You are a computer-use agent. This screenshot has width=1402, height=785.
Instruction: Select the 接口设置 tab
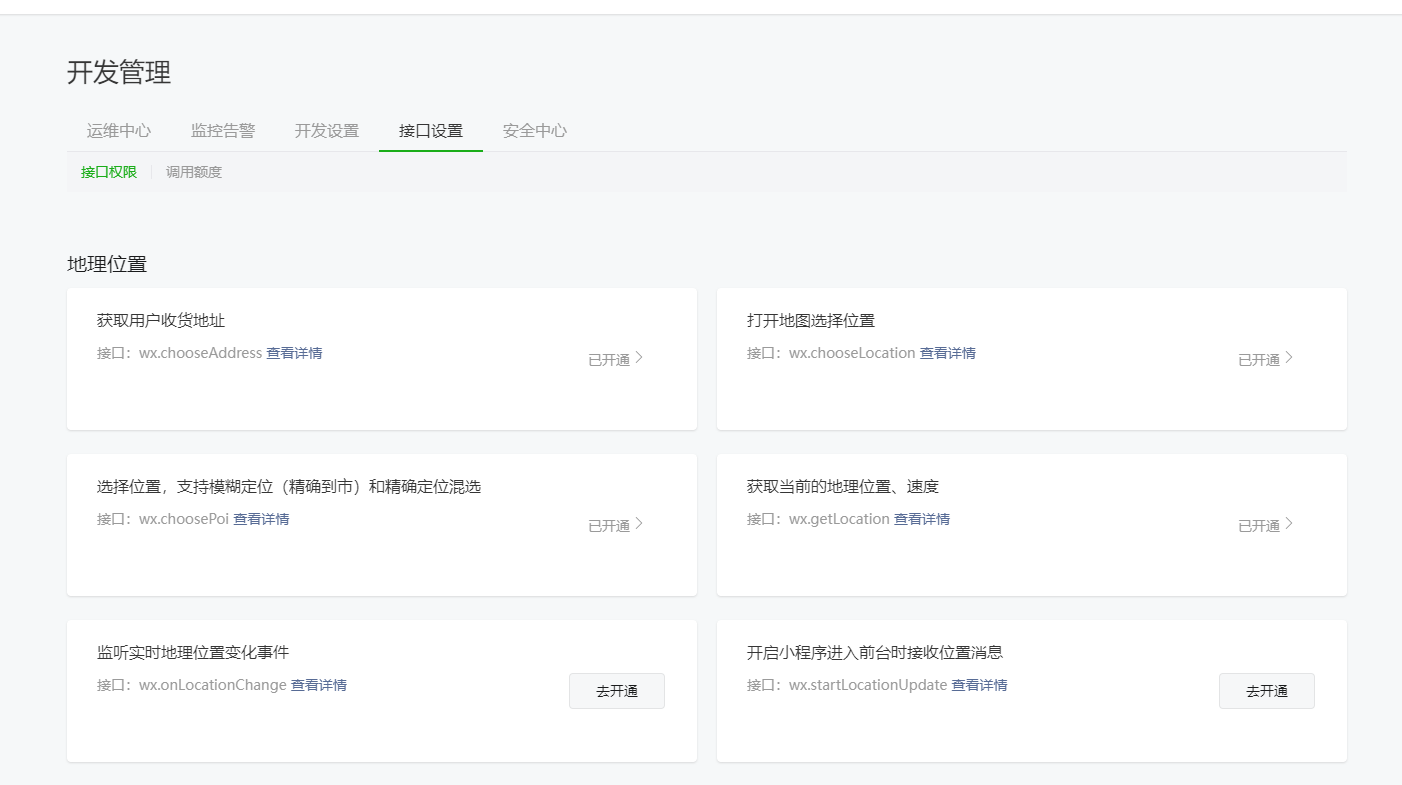431,131
